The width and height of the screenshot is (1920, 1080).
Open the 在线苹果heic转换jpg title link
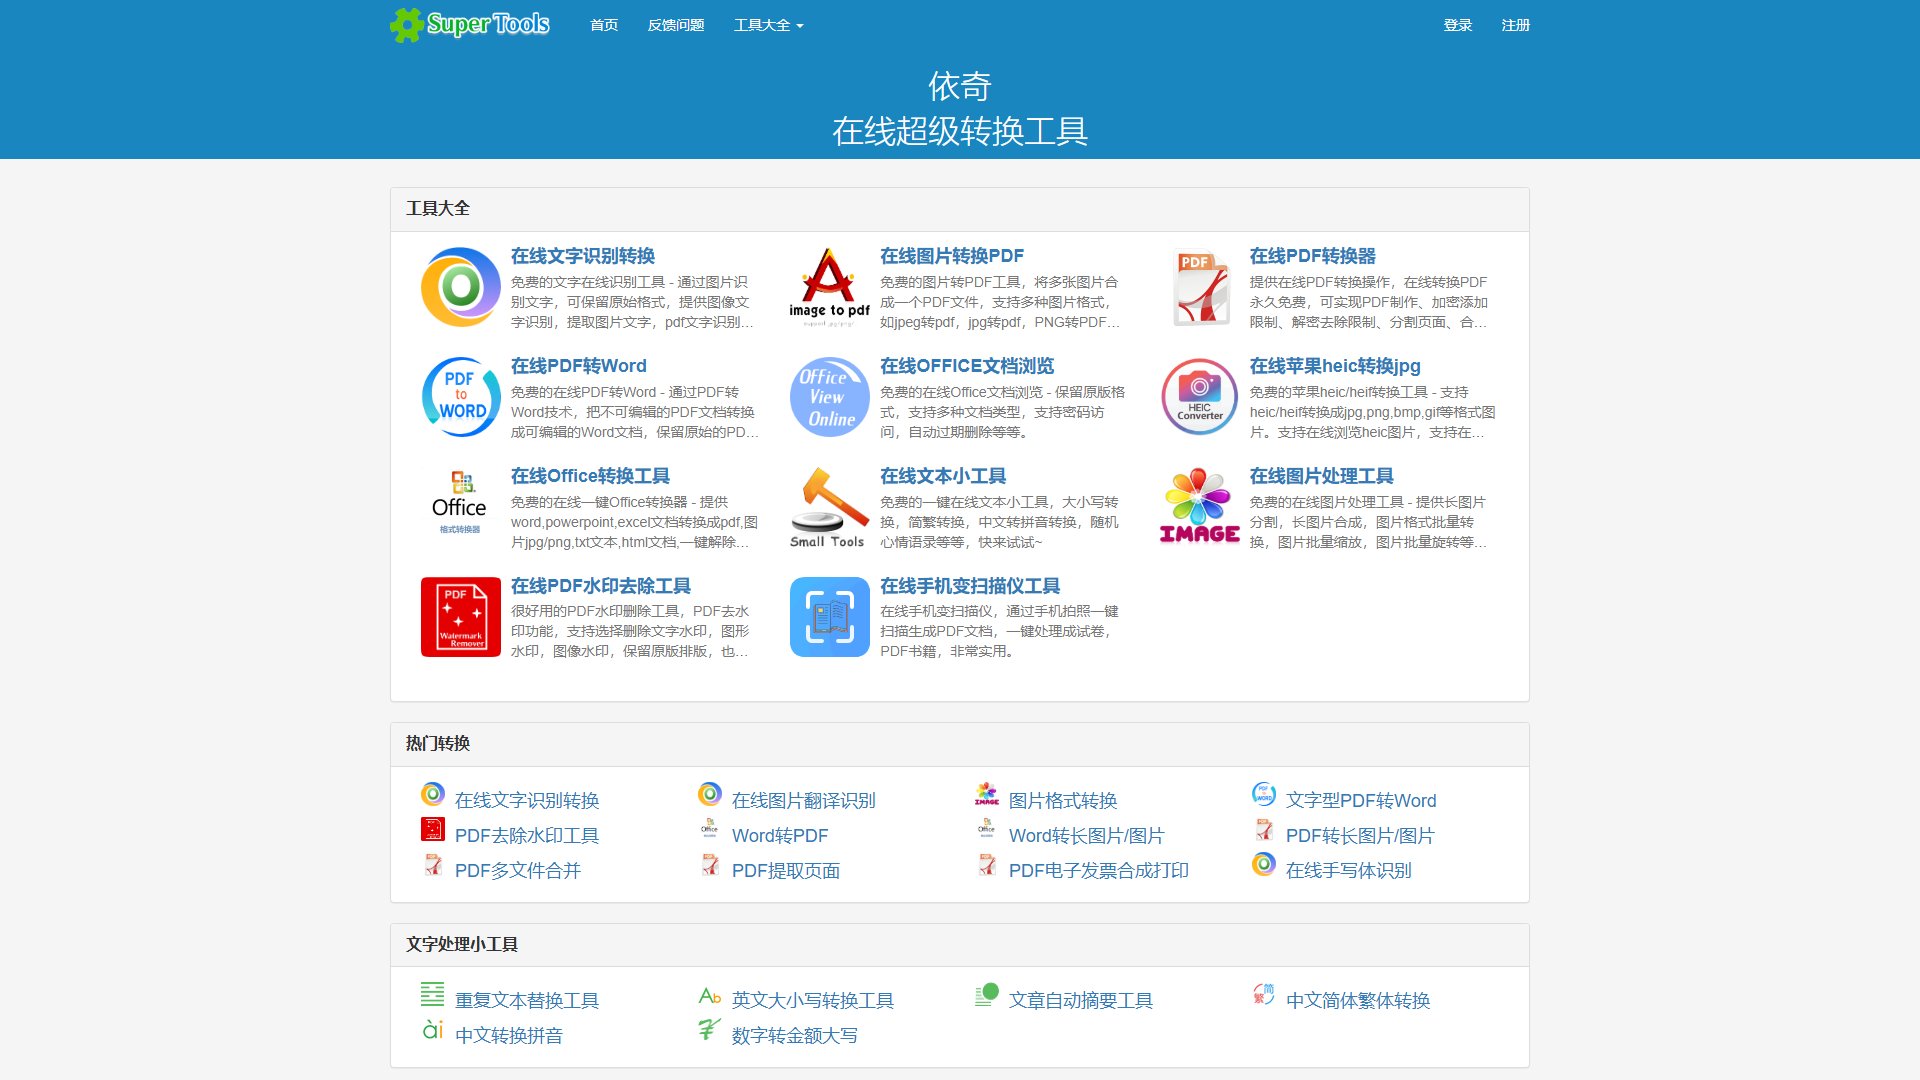[1335, 366]
